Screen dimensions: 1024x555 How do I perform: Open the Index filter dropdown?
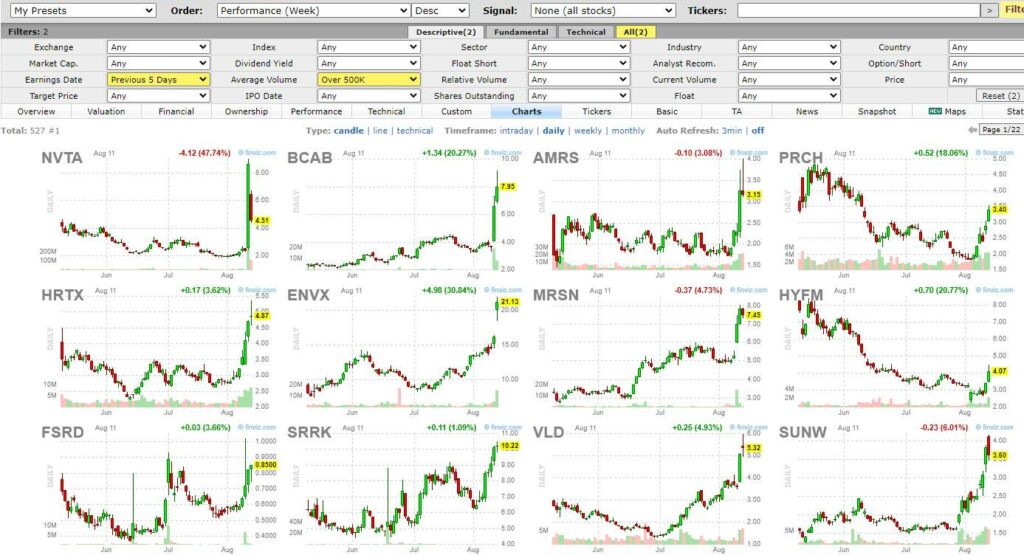368,47
